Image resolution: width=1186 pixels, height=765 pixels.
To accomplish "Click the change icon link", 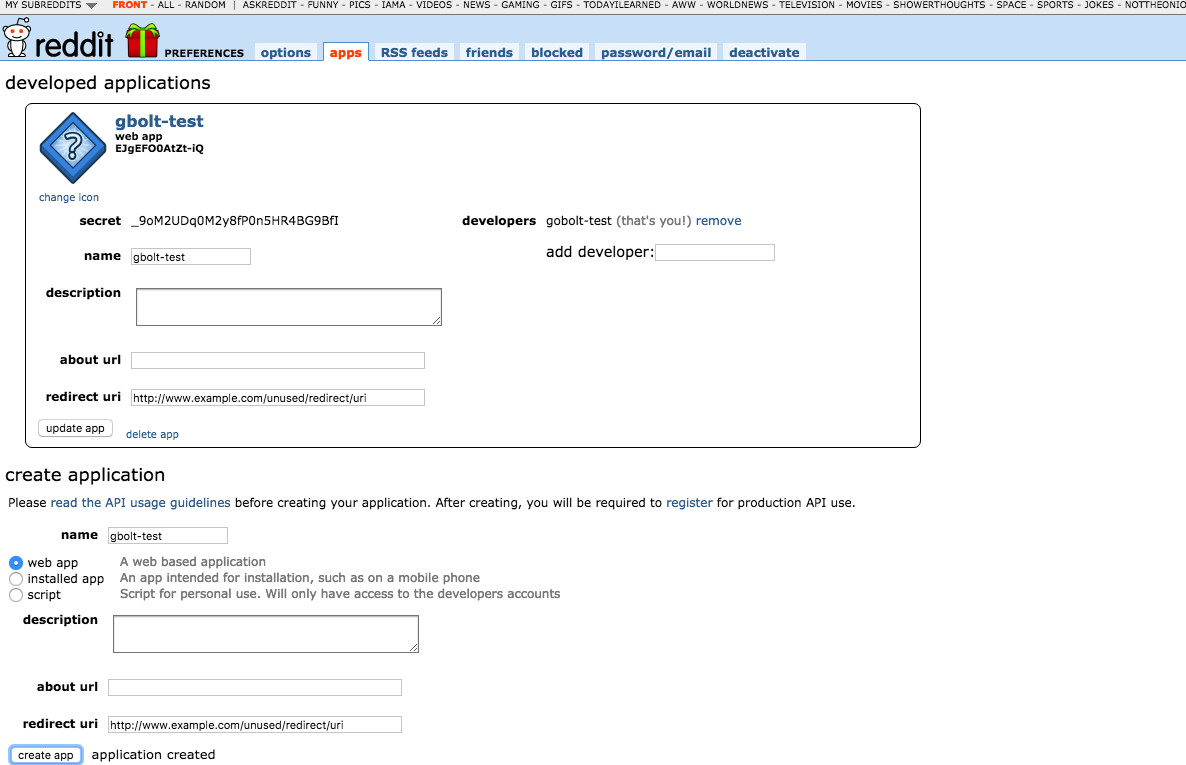I will 69,197.
